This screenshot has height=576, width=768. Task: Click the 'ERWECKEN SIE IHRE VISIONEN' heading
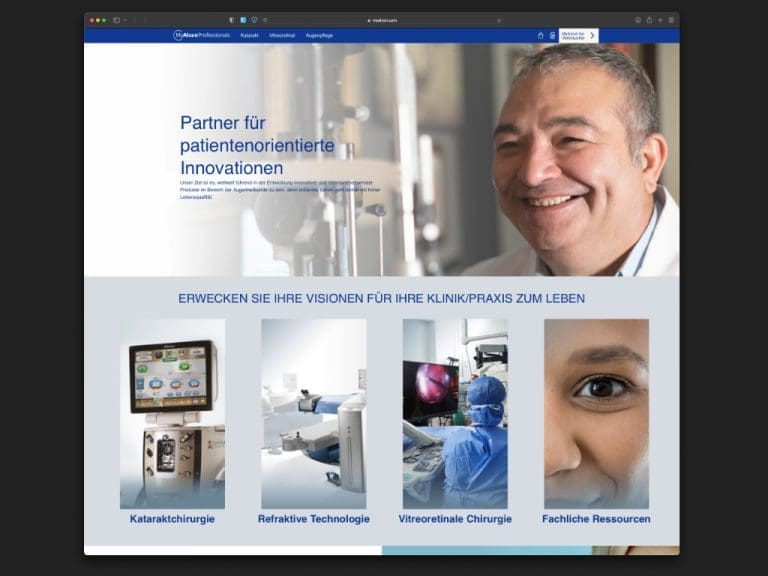point(382,298)
